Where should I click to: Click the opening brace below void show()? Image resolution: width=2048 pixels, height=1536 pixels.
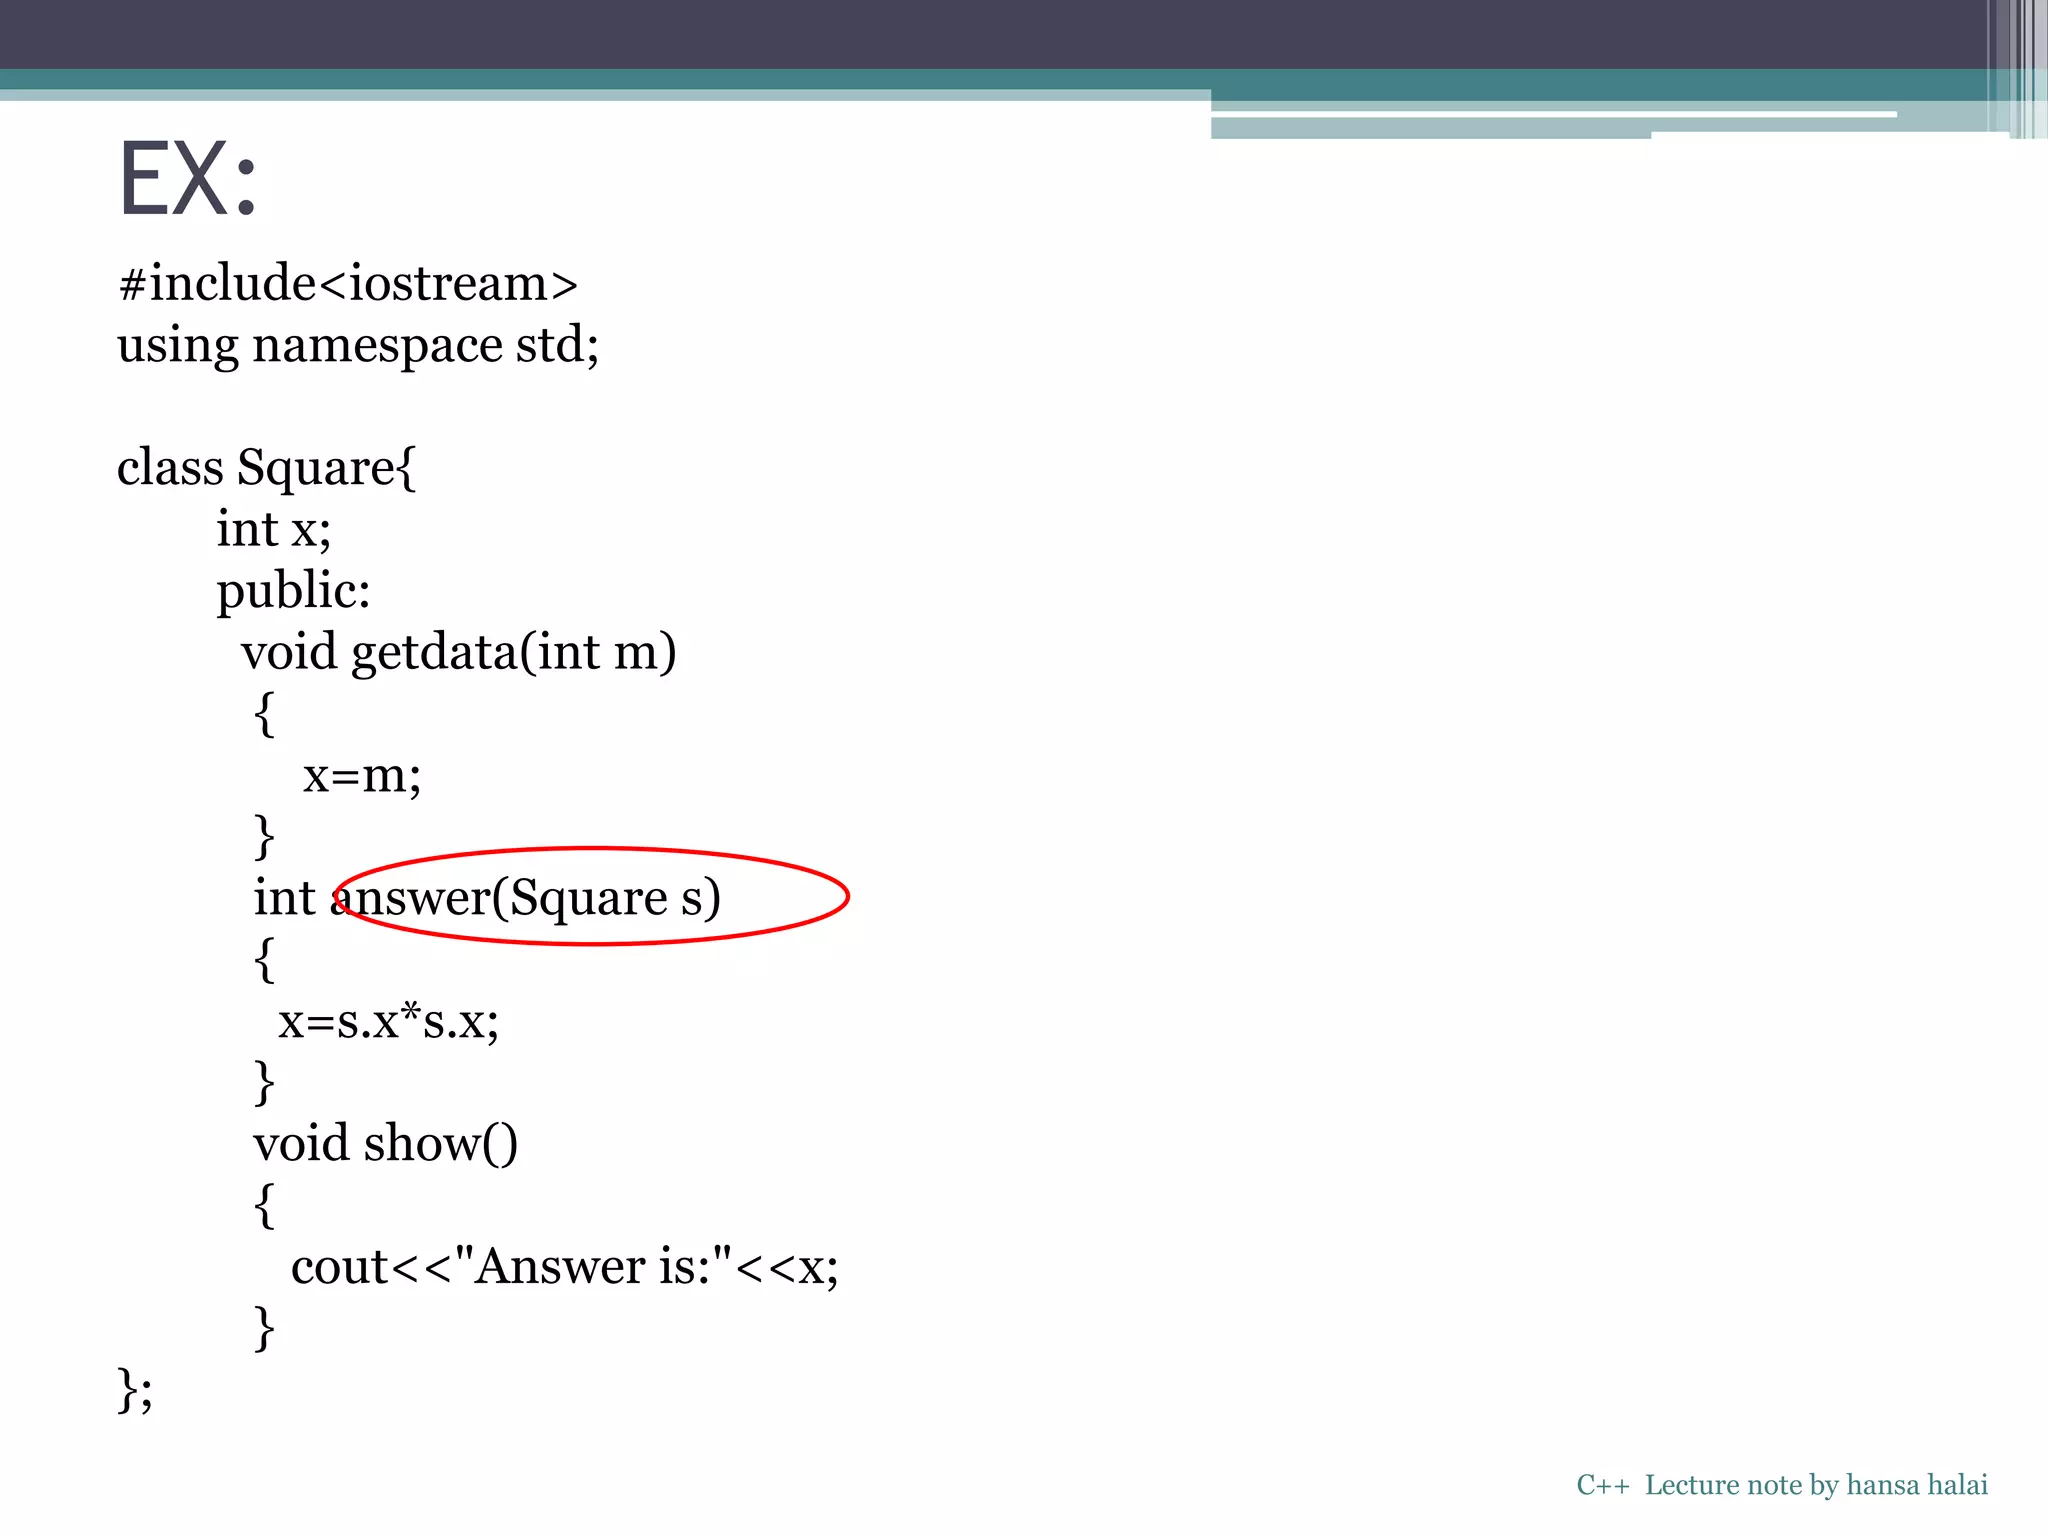coord(264,1205)
